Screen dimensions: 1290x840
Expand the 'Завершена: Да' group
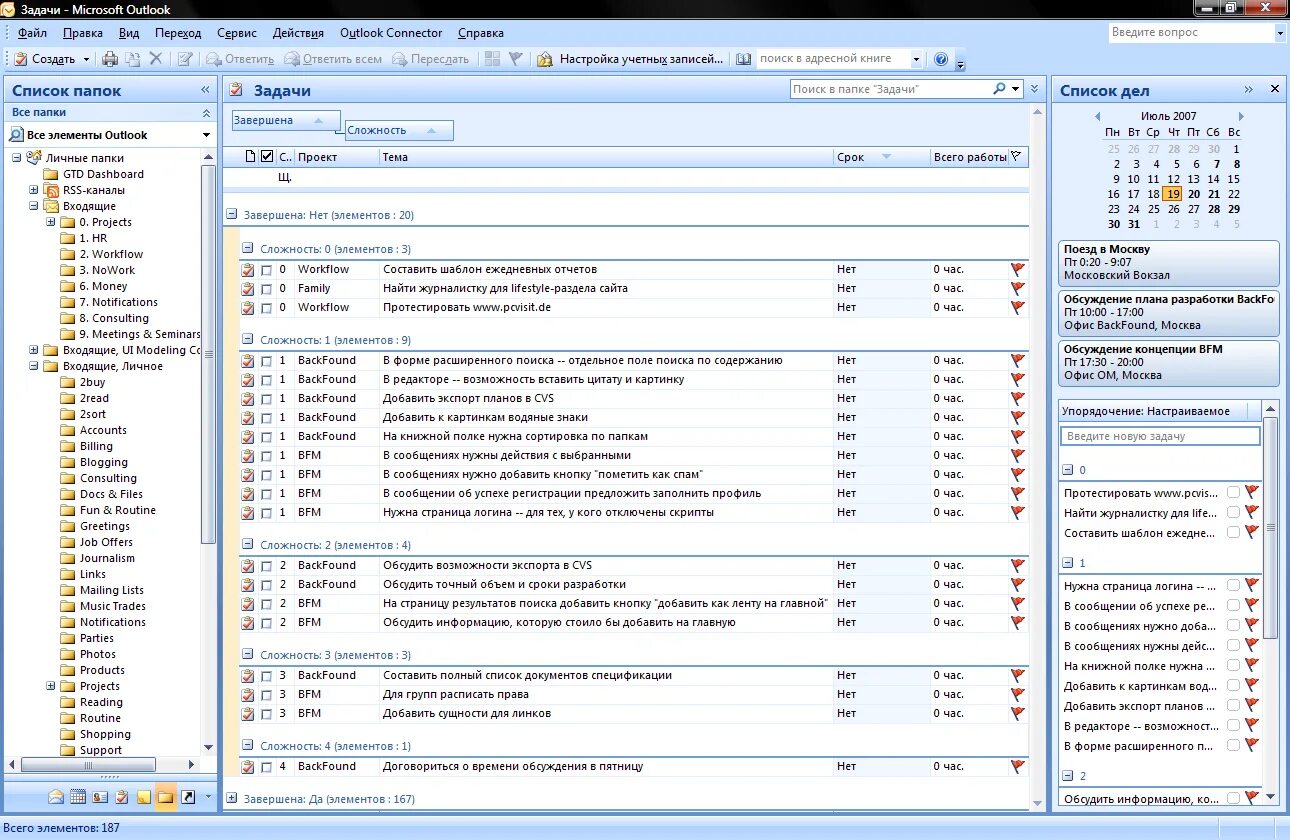click(232, 799)
